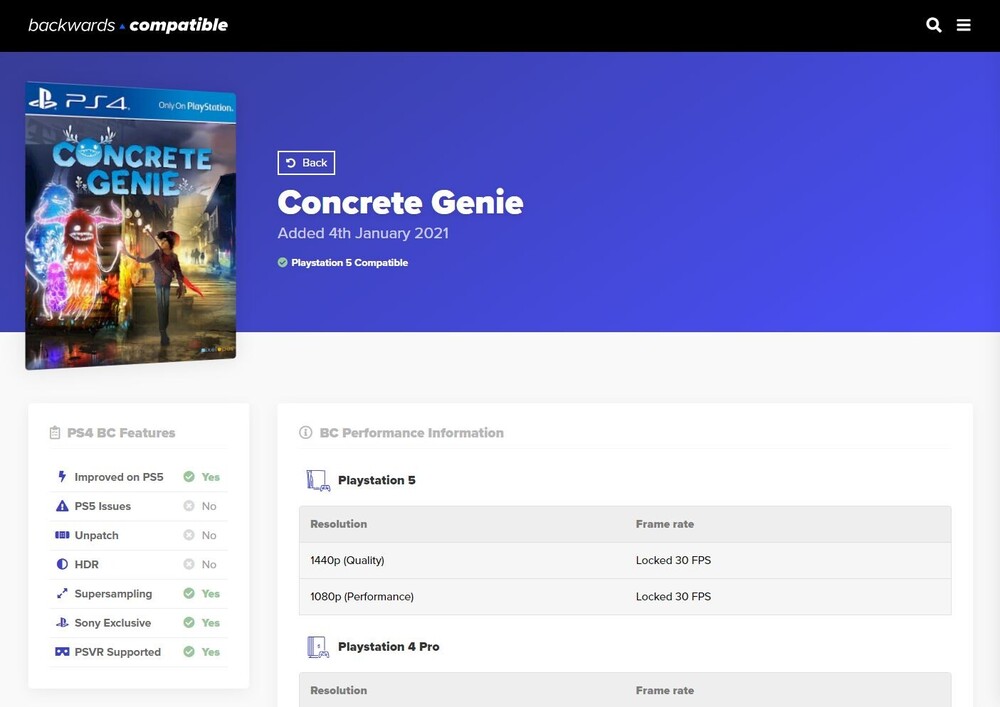Open the hamburger menu in the header

tap(963, 25)
